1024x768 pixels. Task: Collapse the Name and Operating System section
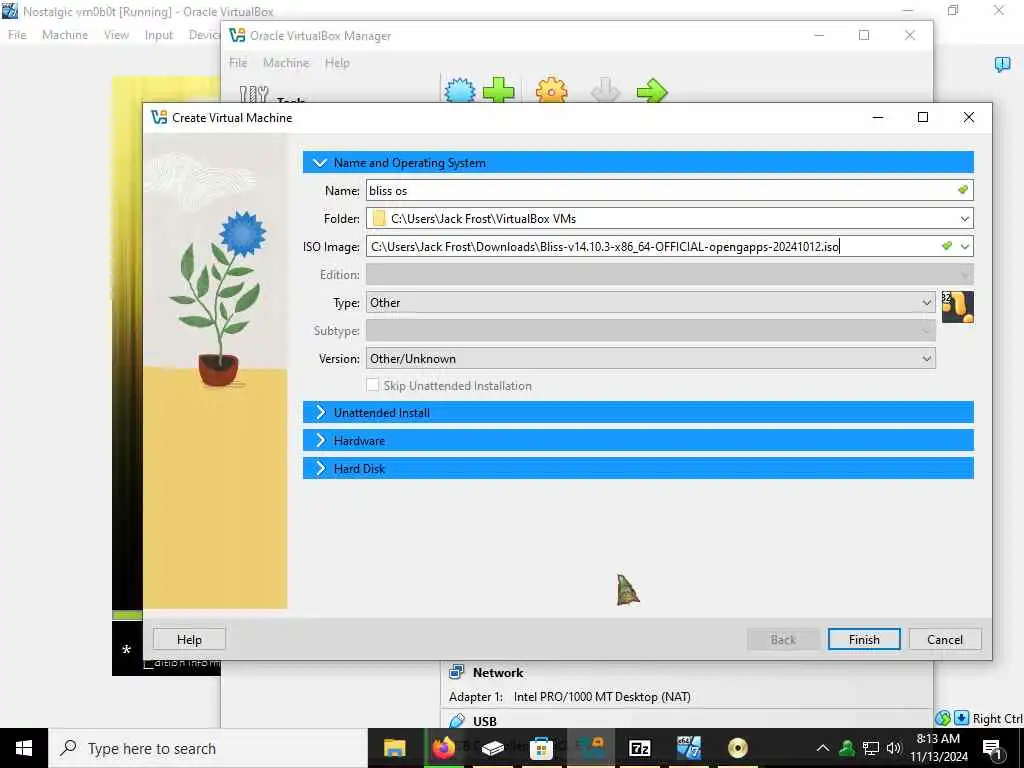click(x=637, y=163)
